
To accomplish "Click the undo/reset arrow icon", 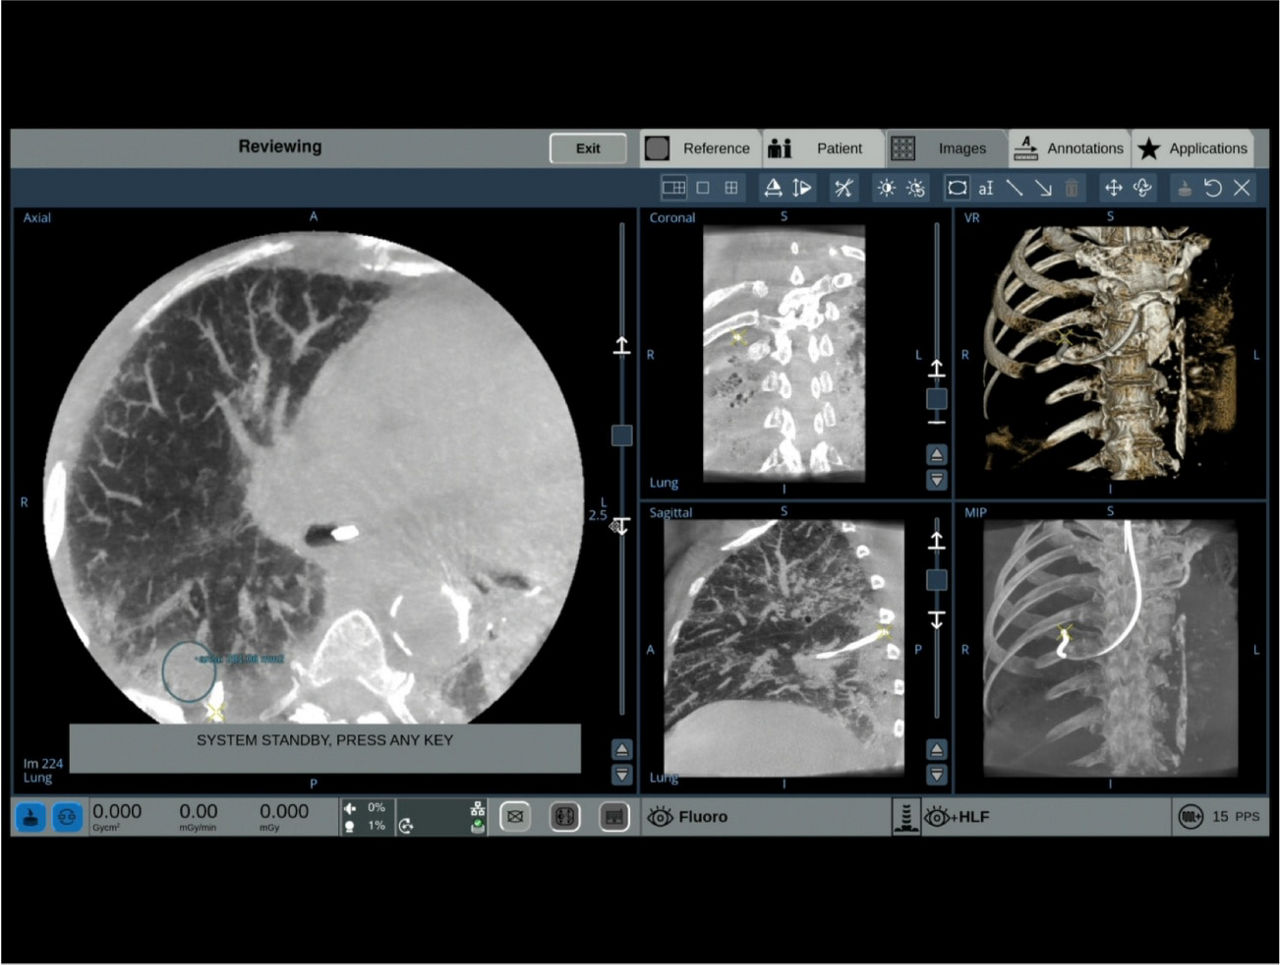I will click(x=1213, y=188).
